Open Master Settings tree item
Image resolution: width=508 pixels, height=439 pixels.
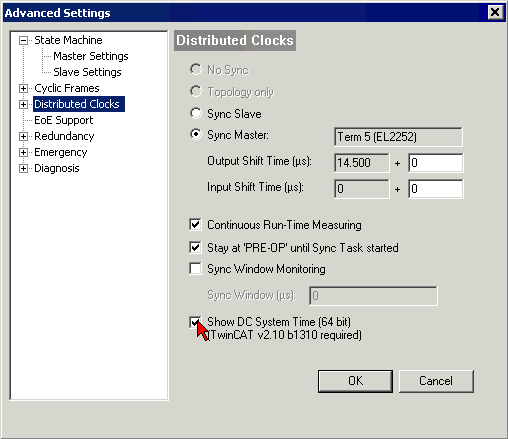click(91, 56)
